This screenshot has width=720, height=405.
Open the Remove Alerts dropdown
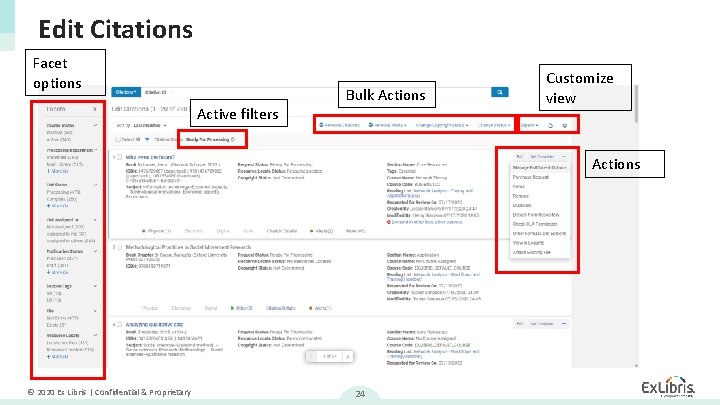coord(388,125)
